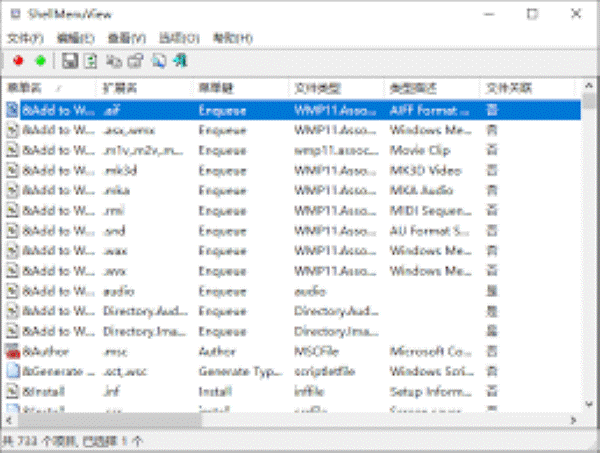
Task: Click the 'inffile' file type cell
Action: (x=309, y=391)
